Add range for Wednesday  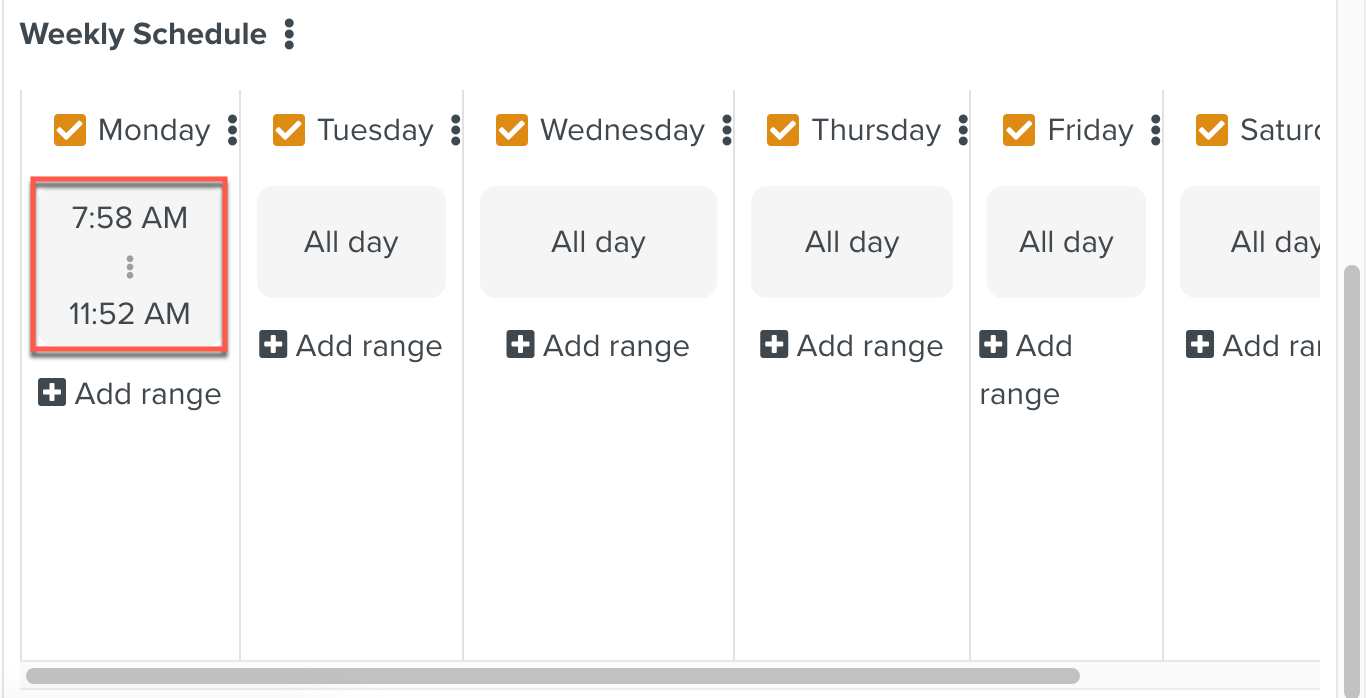[598, 346]
